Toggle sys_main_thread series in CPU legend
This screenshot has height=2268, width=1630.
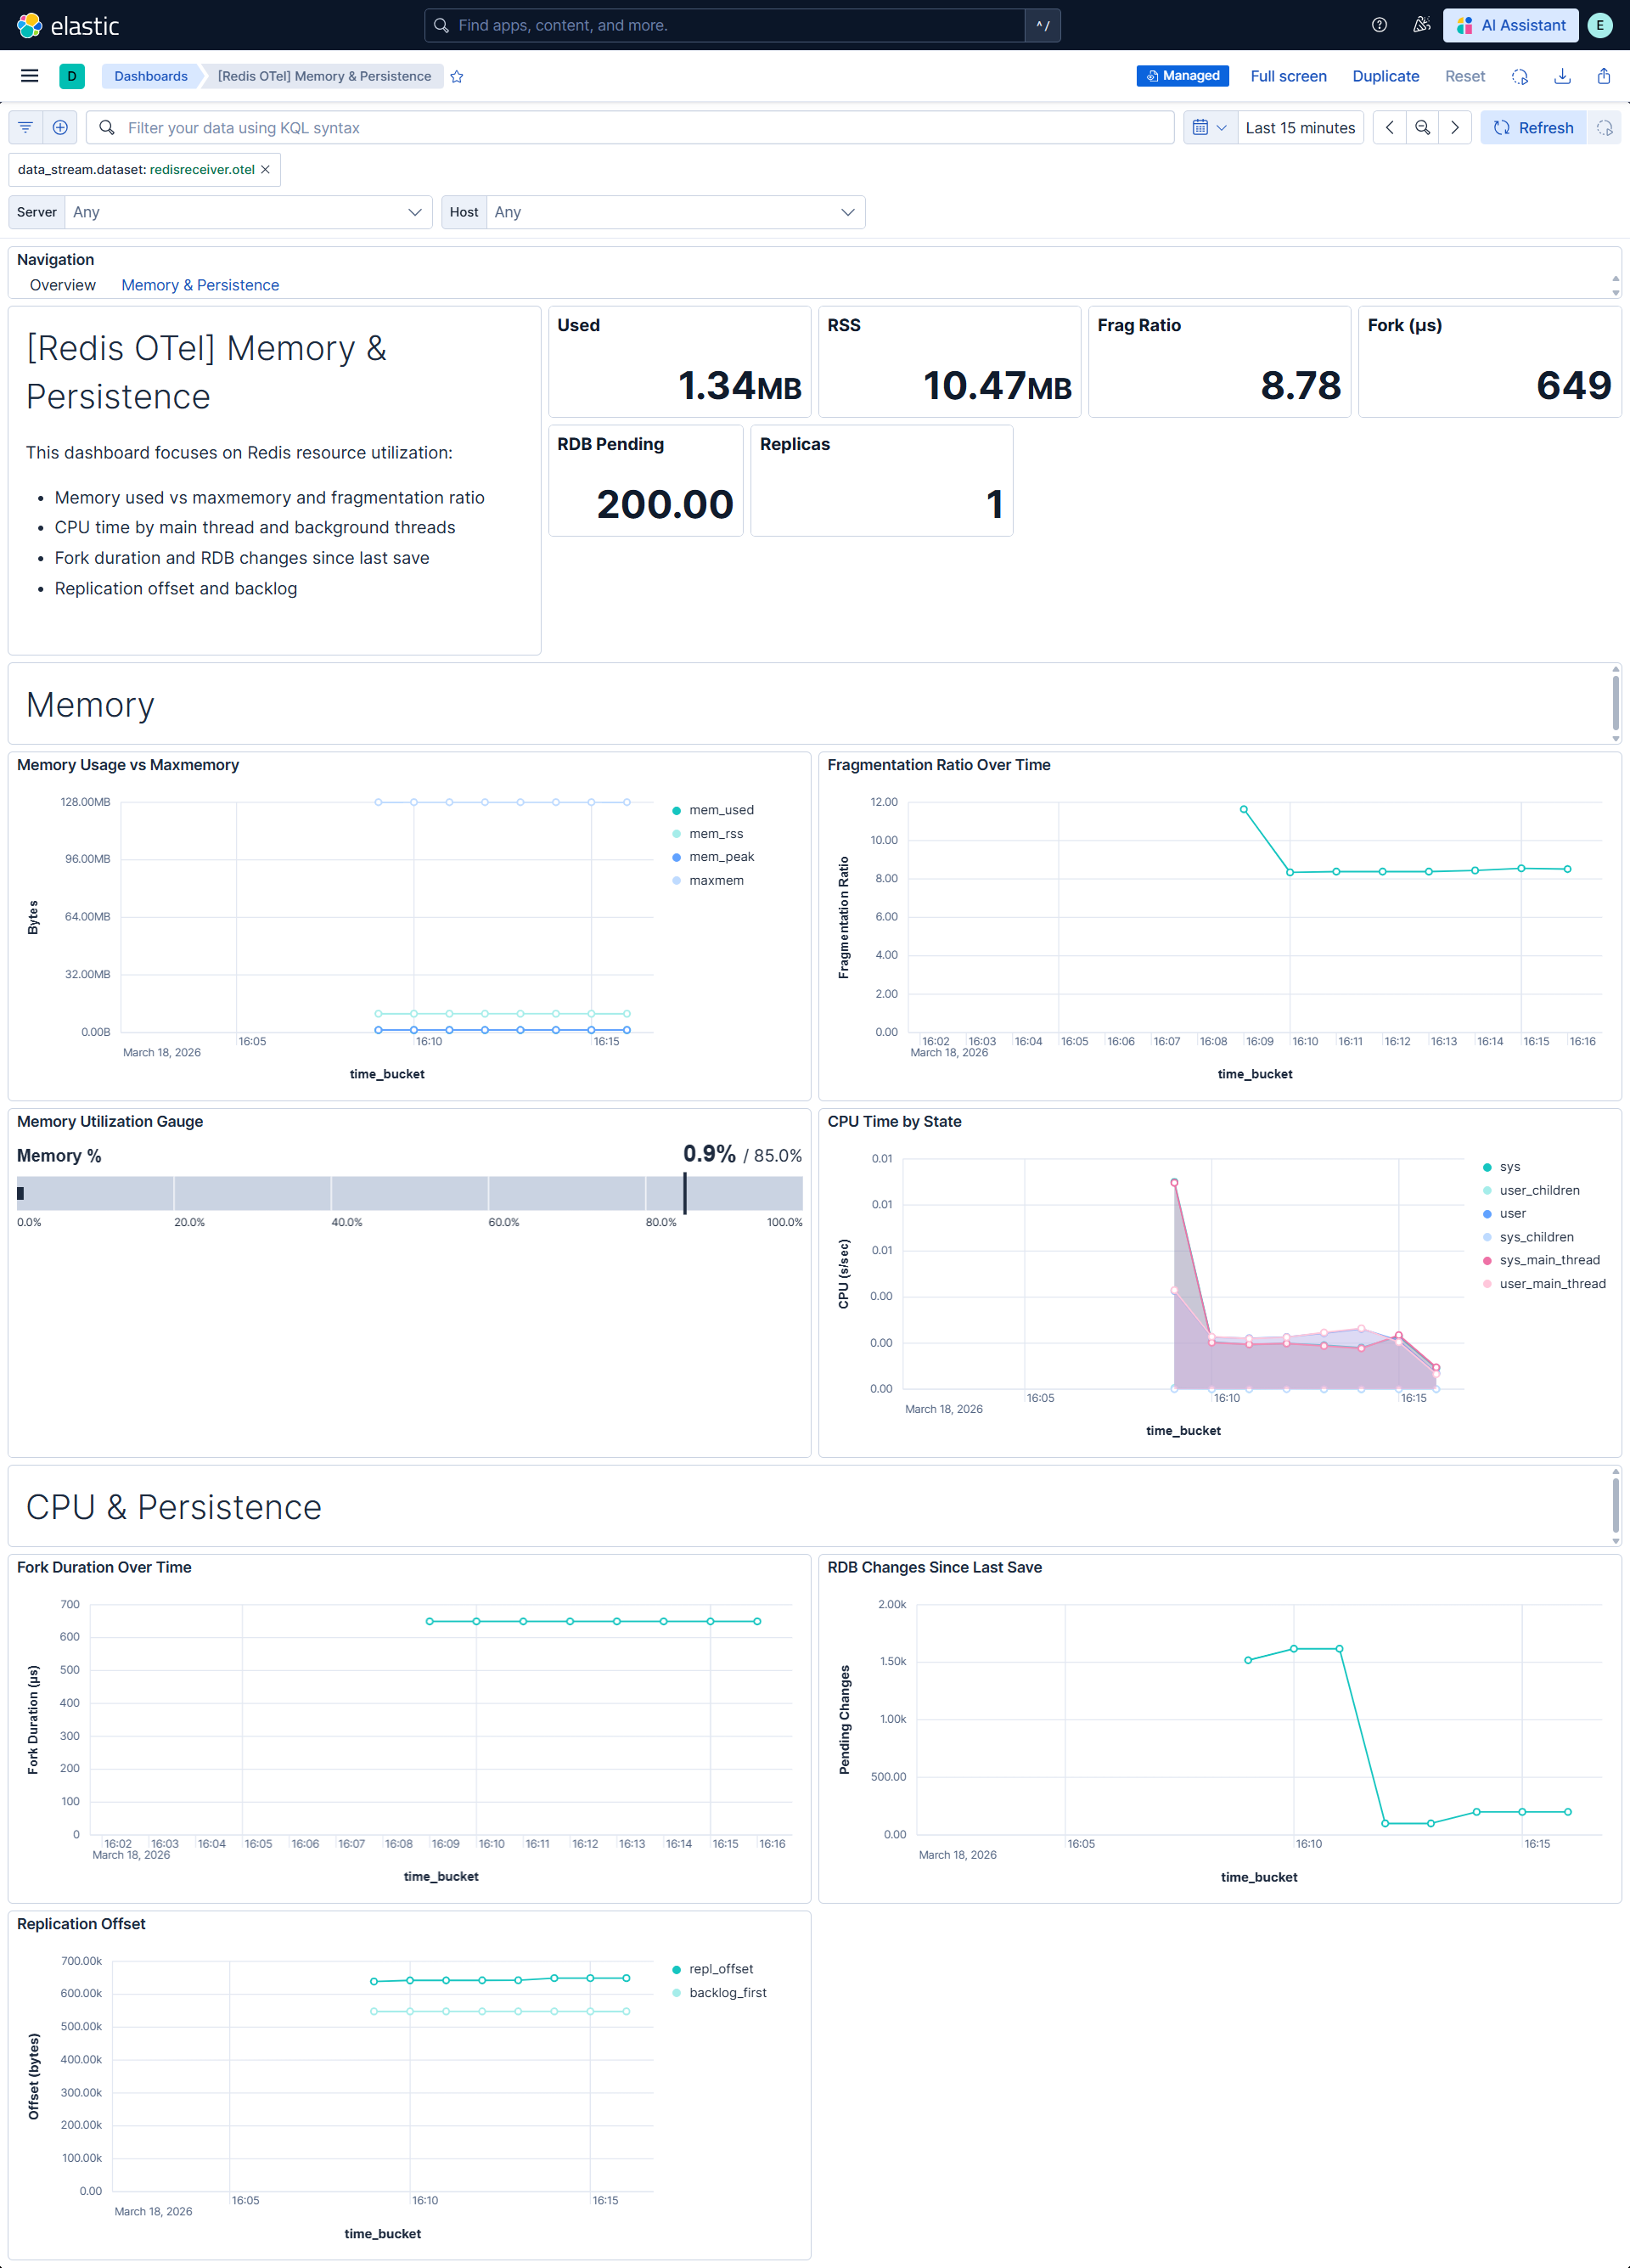click(1549, 1260)
